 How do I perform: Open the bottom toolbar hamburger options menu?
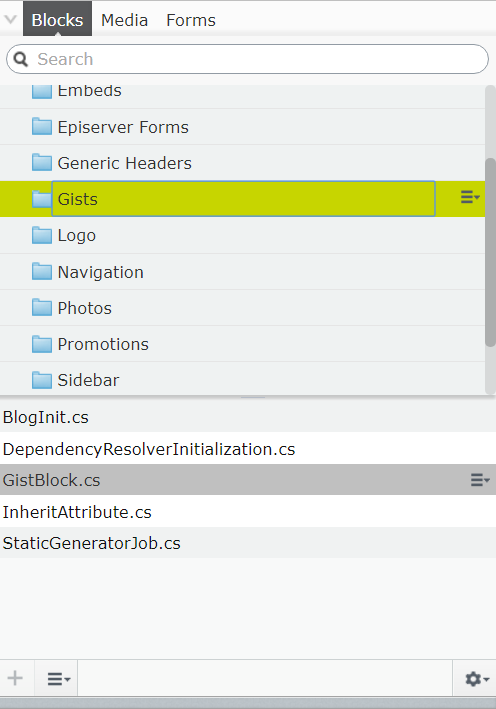pyautogui.click(x=59, y=679)
